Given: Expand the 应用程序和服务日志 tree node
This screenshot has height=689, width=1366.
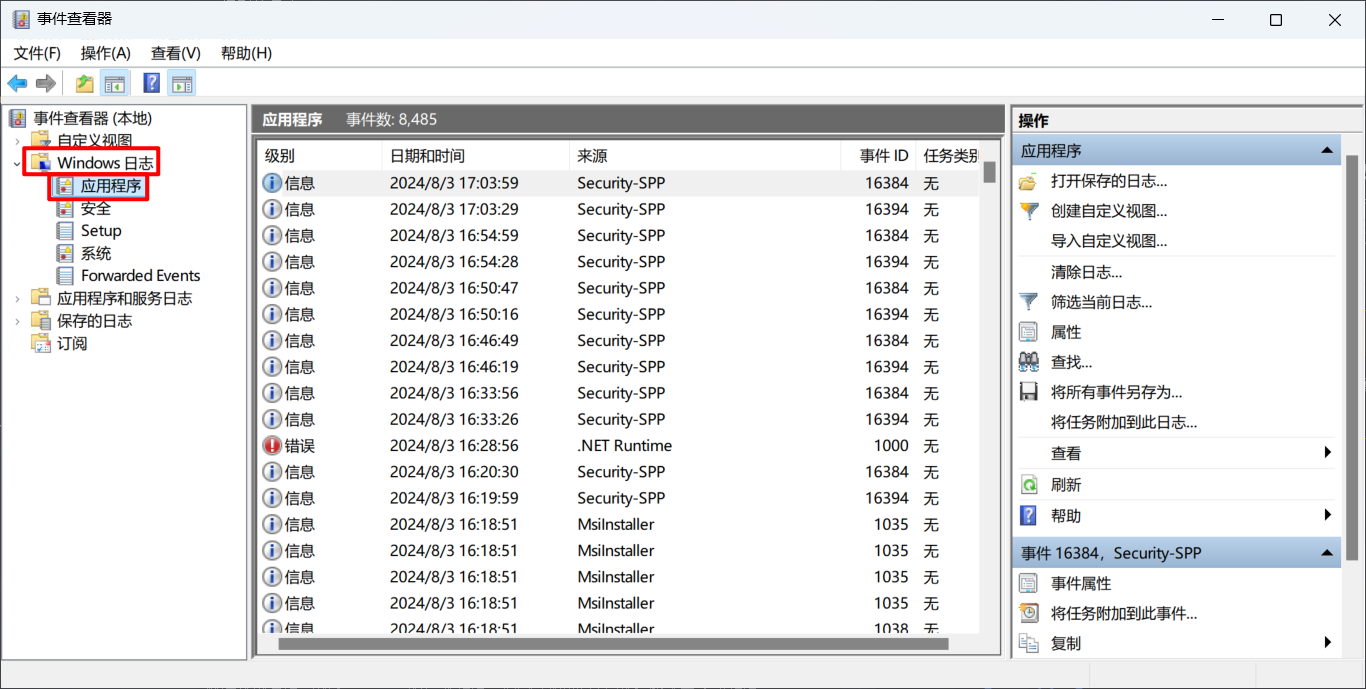Looking at the screenshot, I should pyautogui.click(x=17, y=298).
